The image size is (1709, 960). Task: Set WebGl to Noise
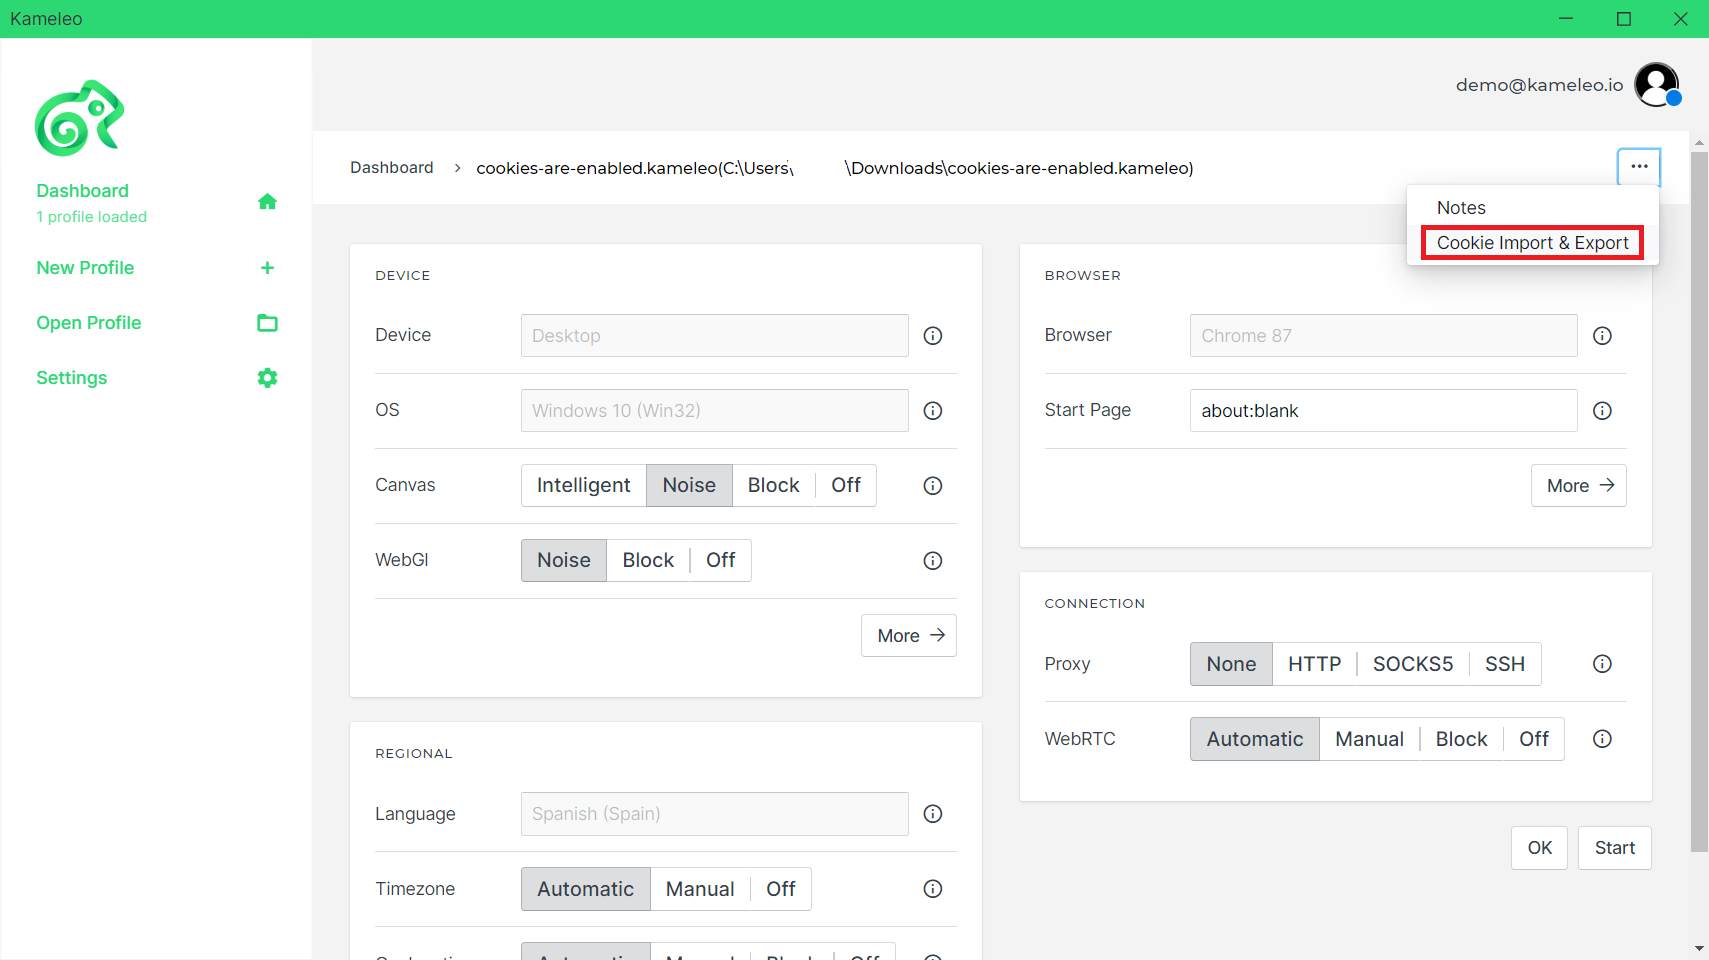point(564,561)
